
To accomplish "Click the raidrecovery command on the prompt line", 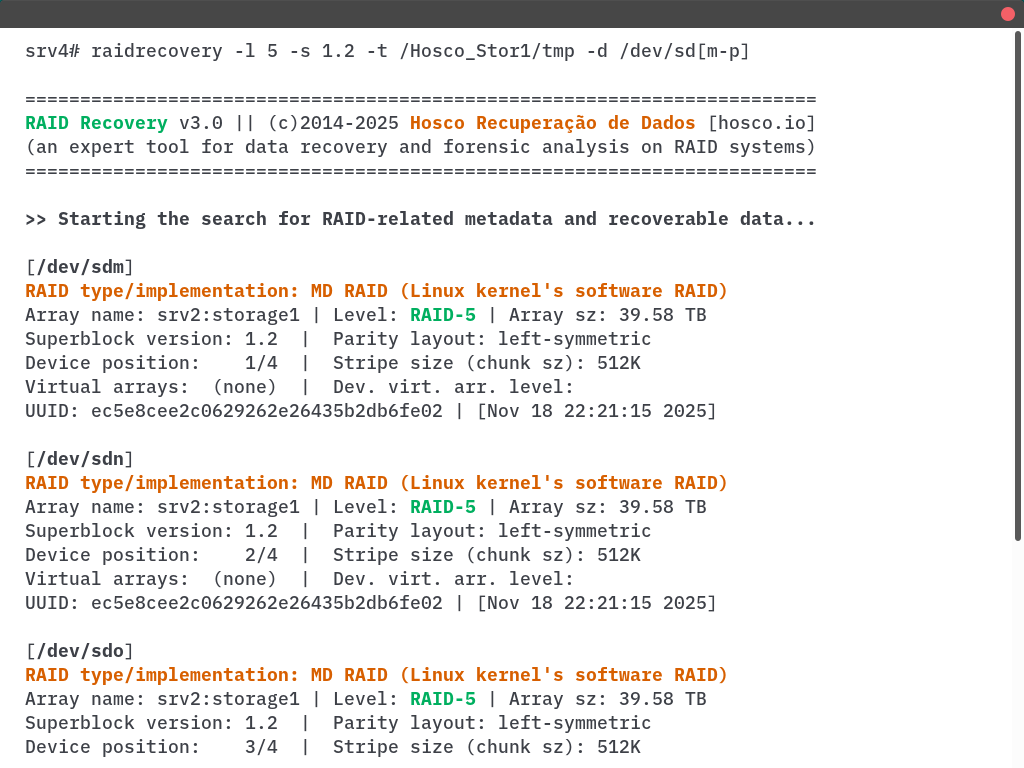I will (x=156, y=51).
